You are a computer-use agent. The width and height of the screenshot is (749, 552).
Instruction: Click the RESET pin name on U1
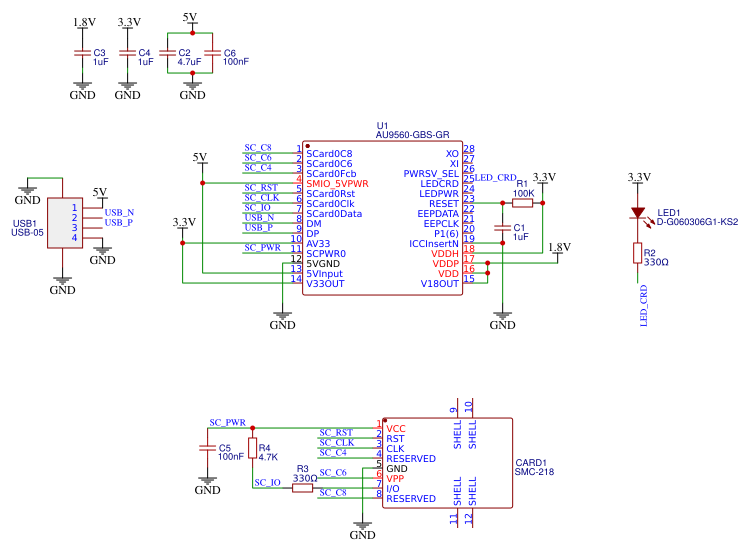pyautogui.click(x=444, y=204)
